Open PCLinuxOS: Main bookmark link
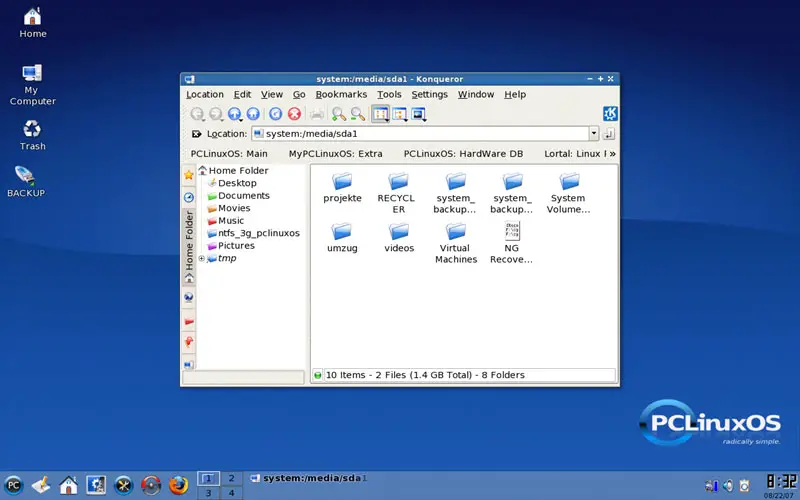800x500 pixels. click(x=229, y=154)
